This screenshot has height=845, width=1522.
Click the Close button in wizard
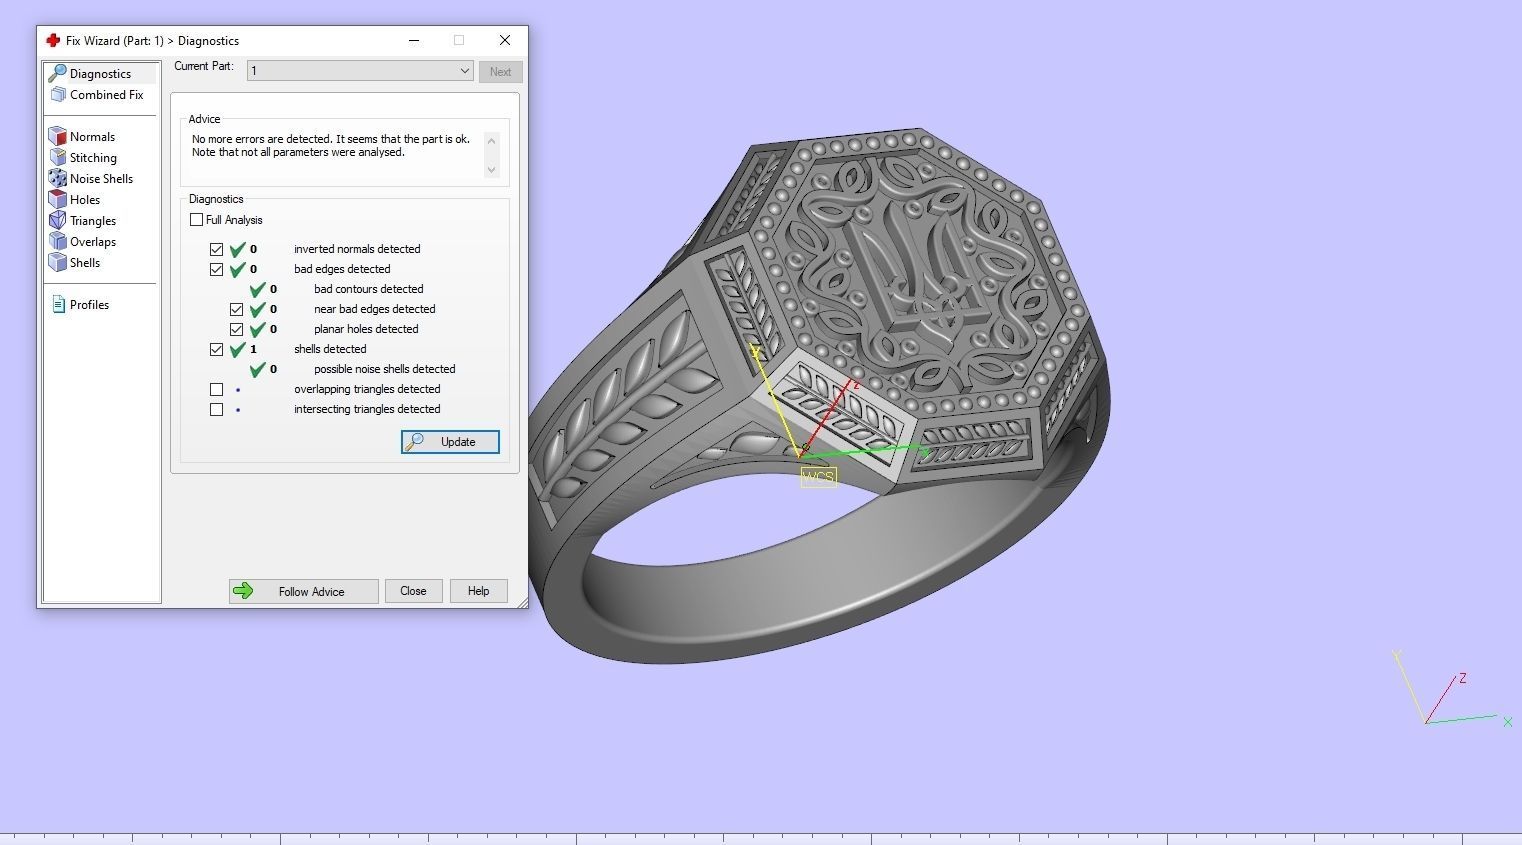[413, 591]
